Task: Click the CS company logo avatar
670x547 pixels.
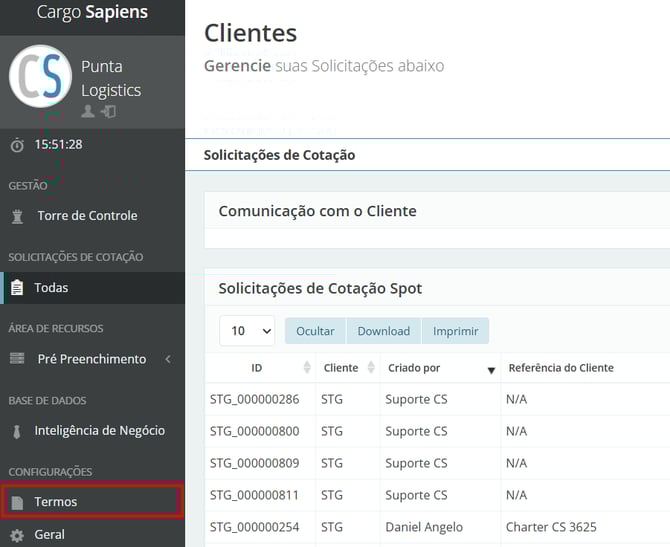Action: pyautogui.click(x=40, y=75)
